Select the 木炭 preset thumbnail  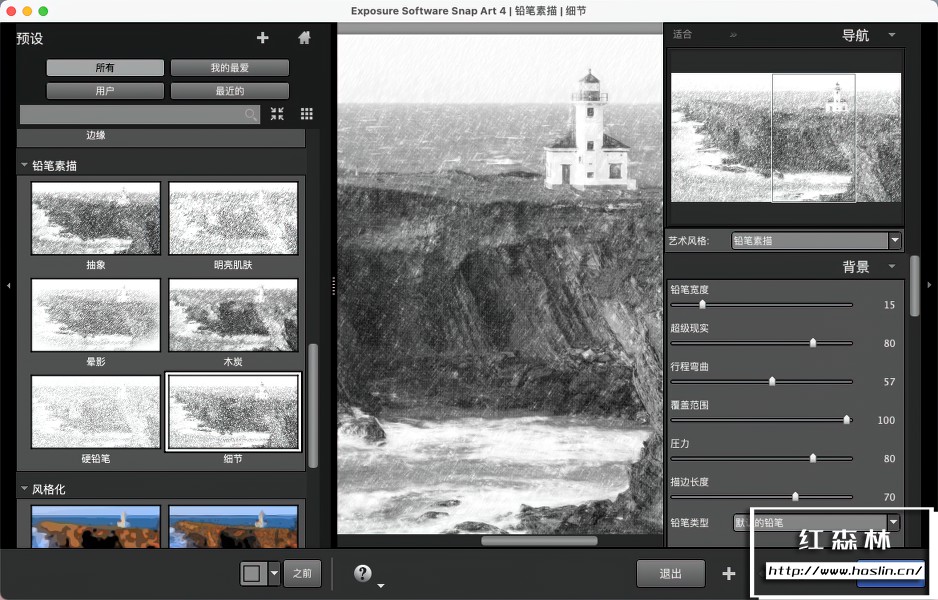coord(233,315)
